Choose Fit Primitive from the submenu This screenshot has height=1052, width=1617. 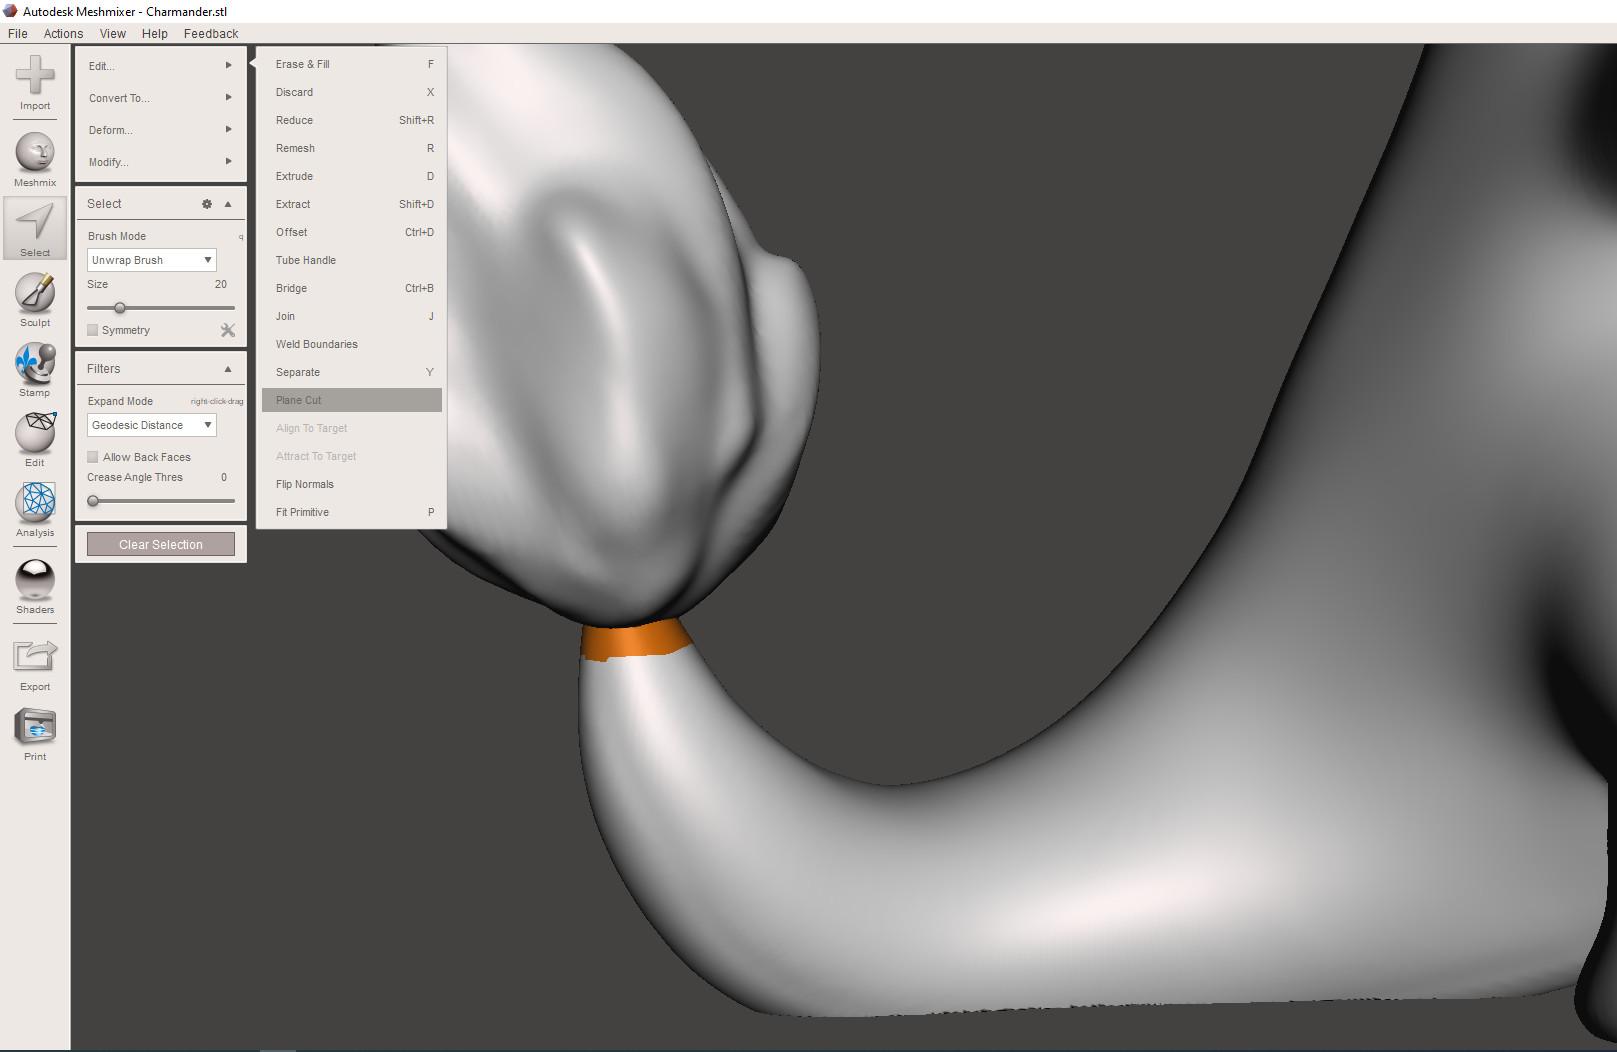(x=352, y=512)
